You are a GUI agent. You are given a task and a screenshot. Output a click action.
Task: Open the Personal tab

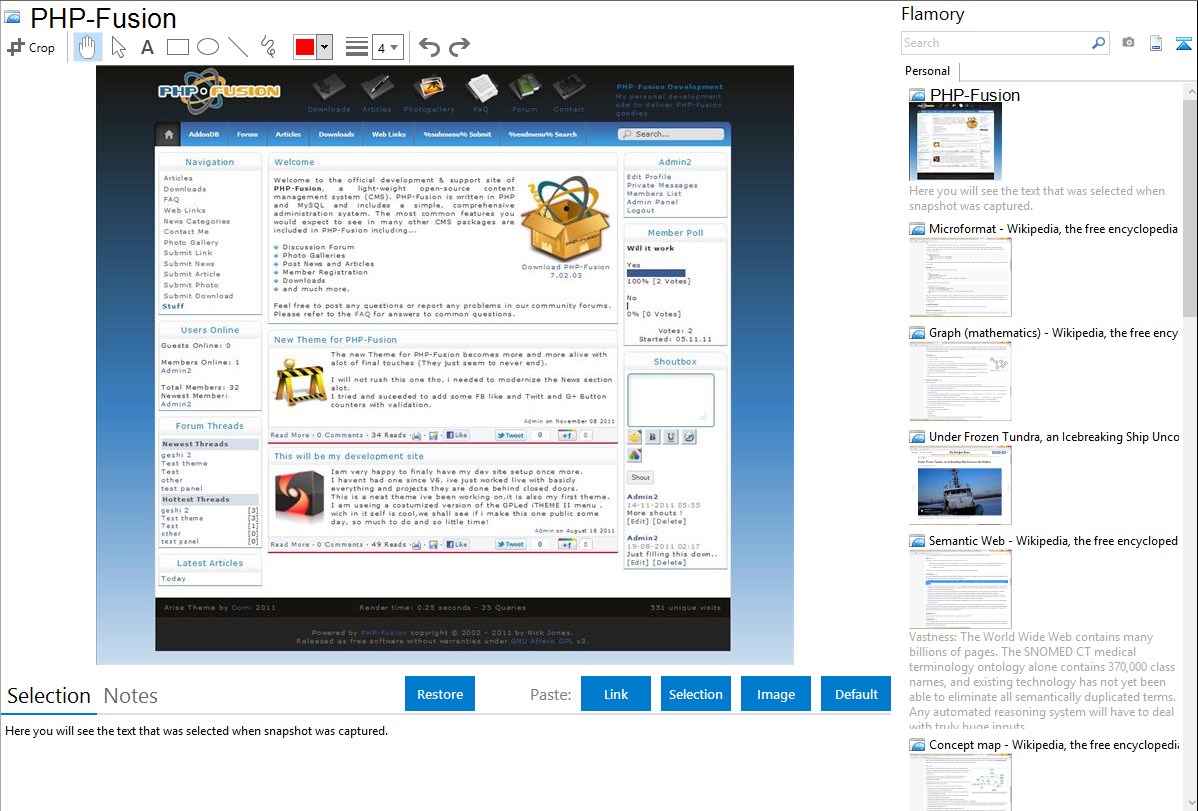click(928, 71)
